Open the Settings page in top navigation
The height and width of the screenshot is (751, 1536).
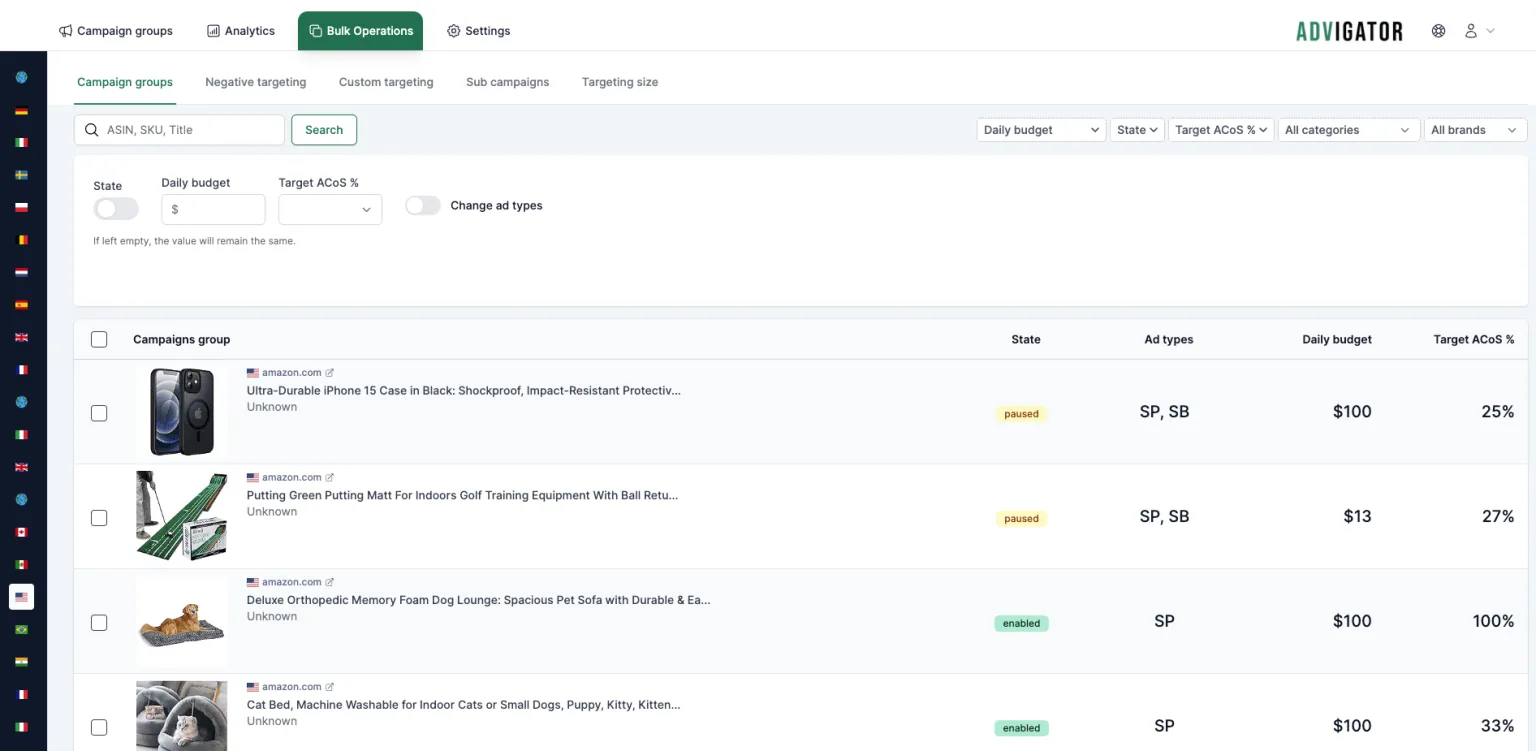pos(479,31)
